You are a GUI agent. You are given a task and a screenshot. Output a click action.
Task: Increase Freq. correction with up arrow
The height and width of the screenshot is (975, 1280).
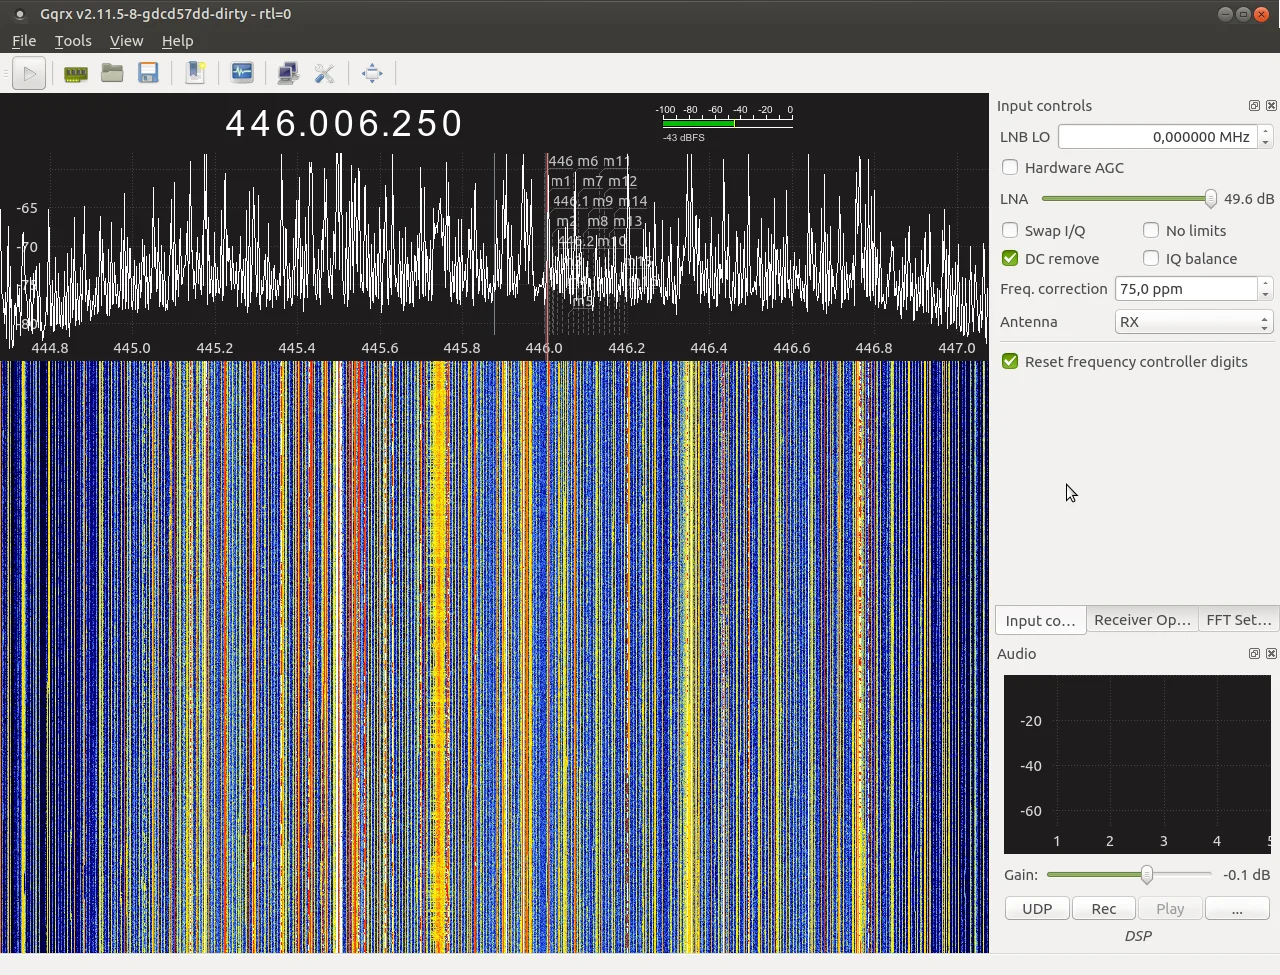point(1265,283)
